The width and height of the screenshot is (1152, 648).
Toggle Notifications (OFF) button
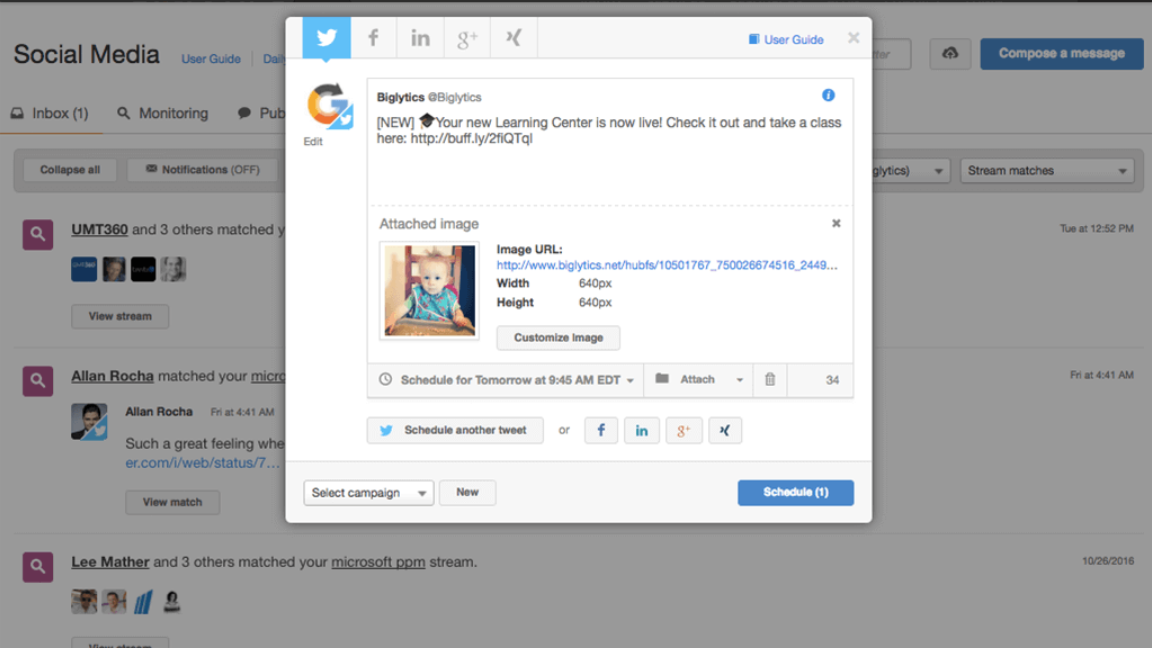coord(203,170)
